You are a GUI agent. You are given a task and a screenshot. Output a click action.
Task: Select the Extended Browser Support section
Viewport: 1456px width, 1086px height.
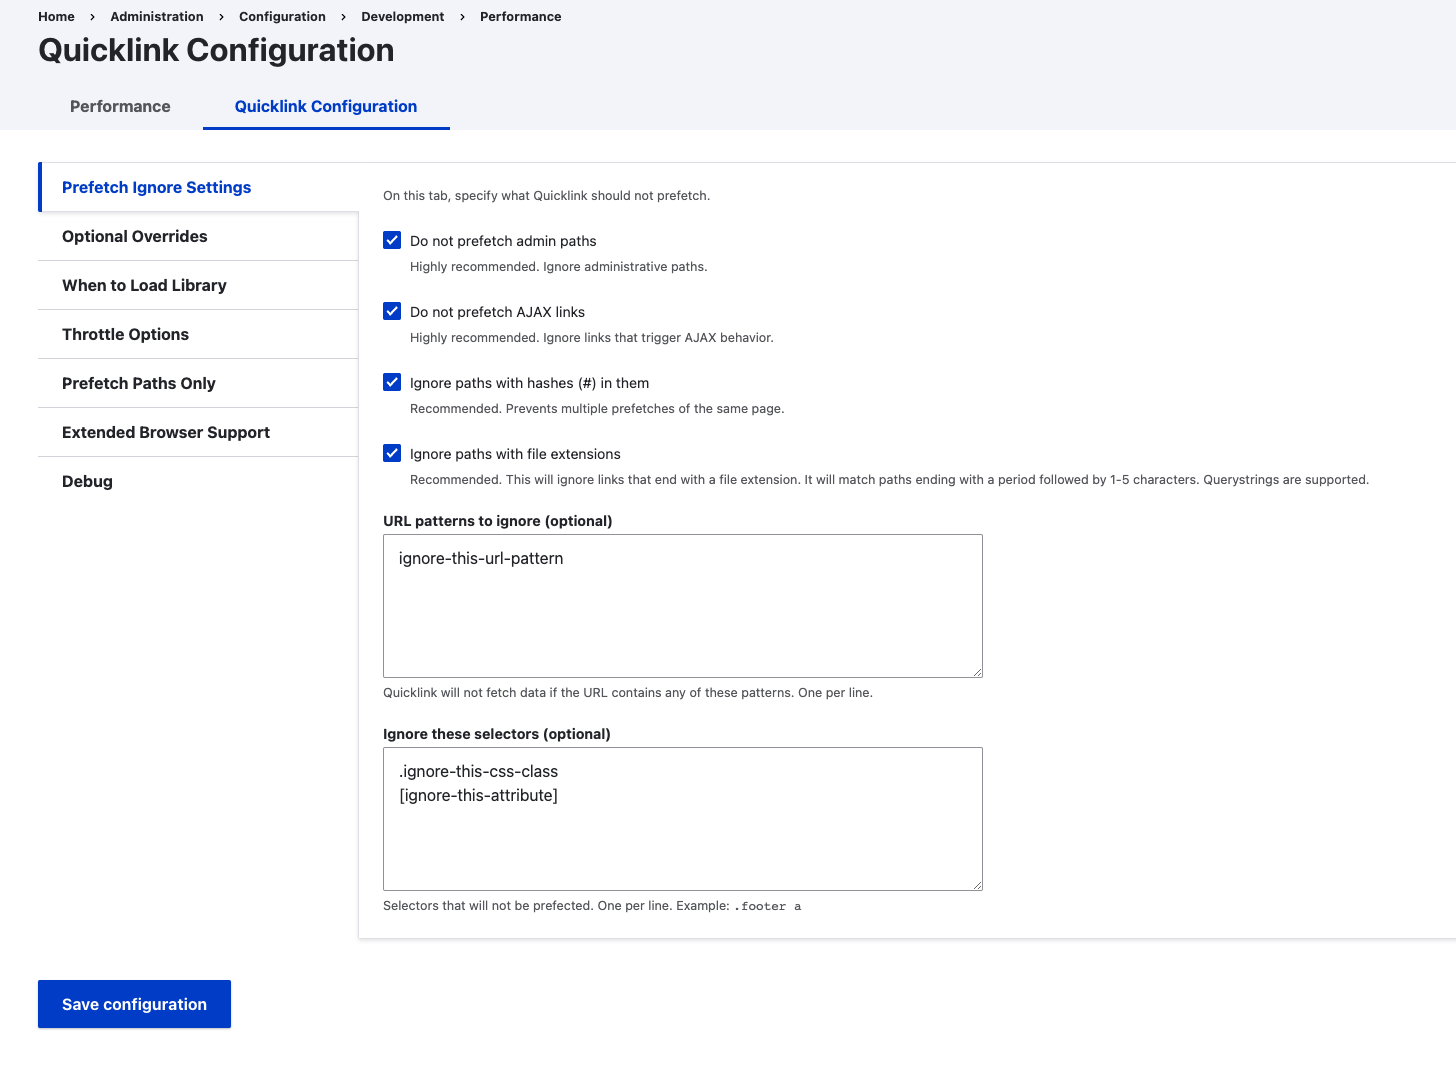(166, 432)
